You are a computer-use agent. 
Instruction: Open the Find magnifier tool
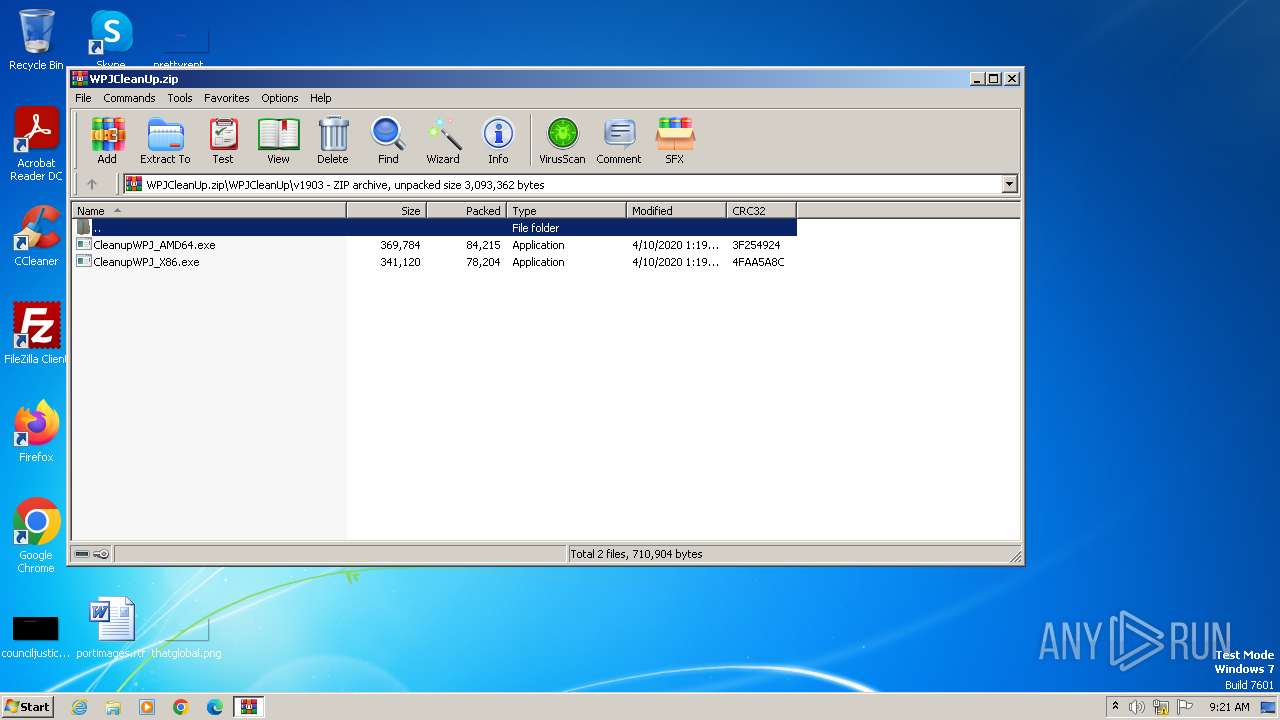388,140
